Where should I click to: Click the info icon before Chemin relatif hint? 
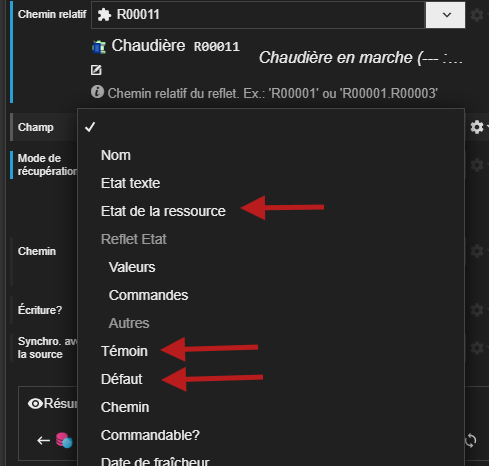point(97,92)
